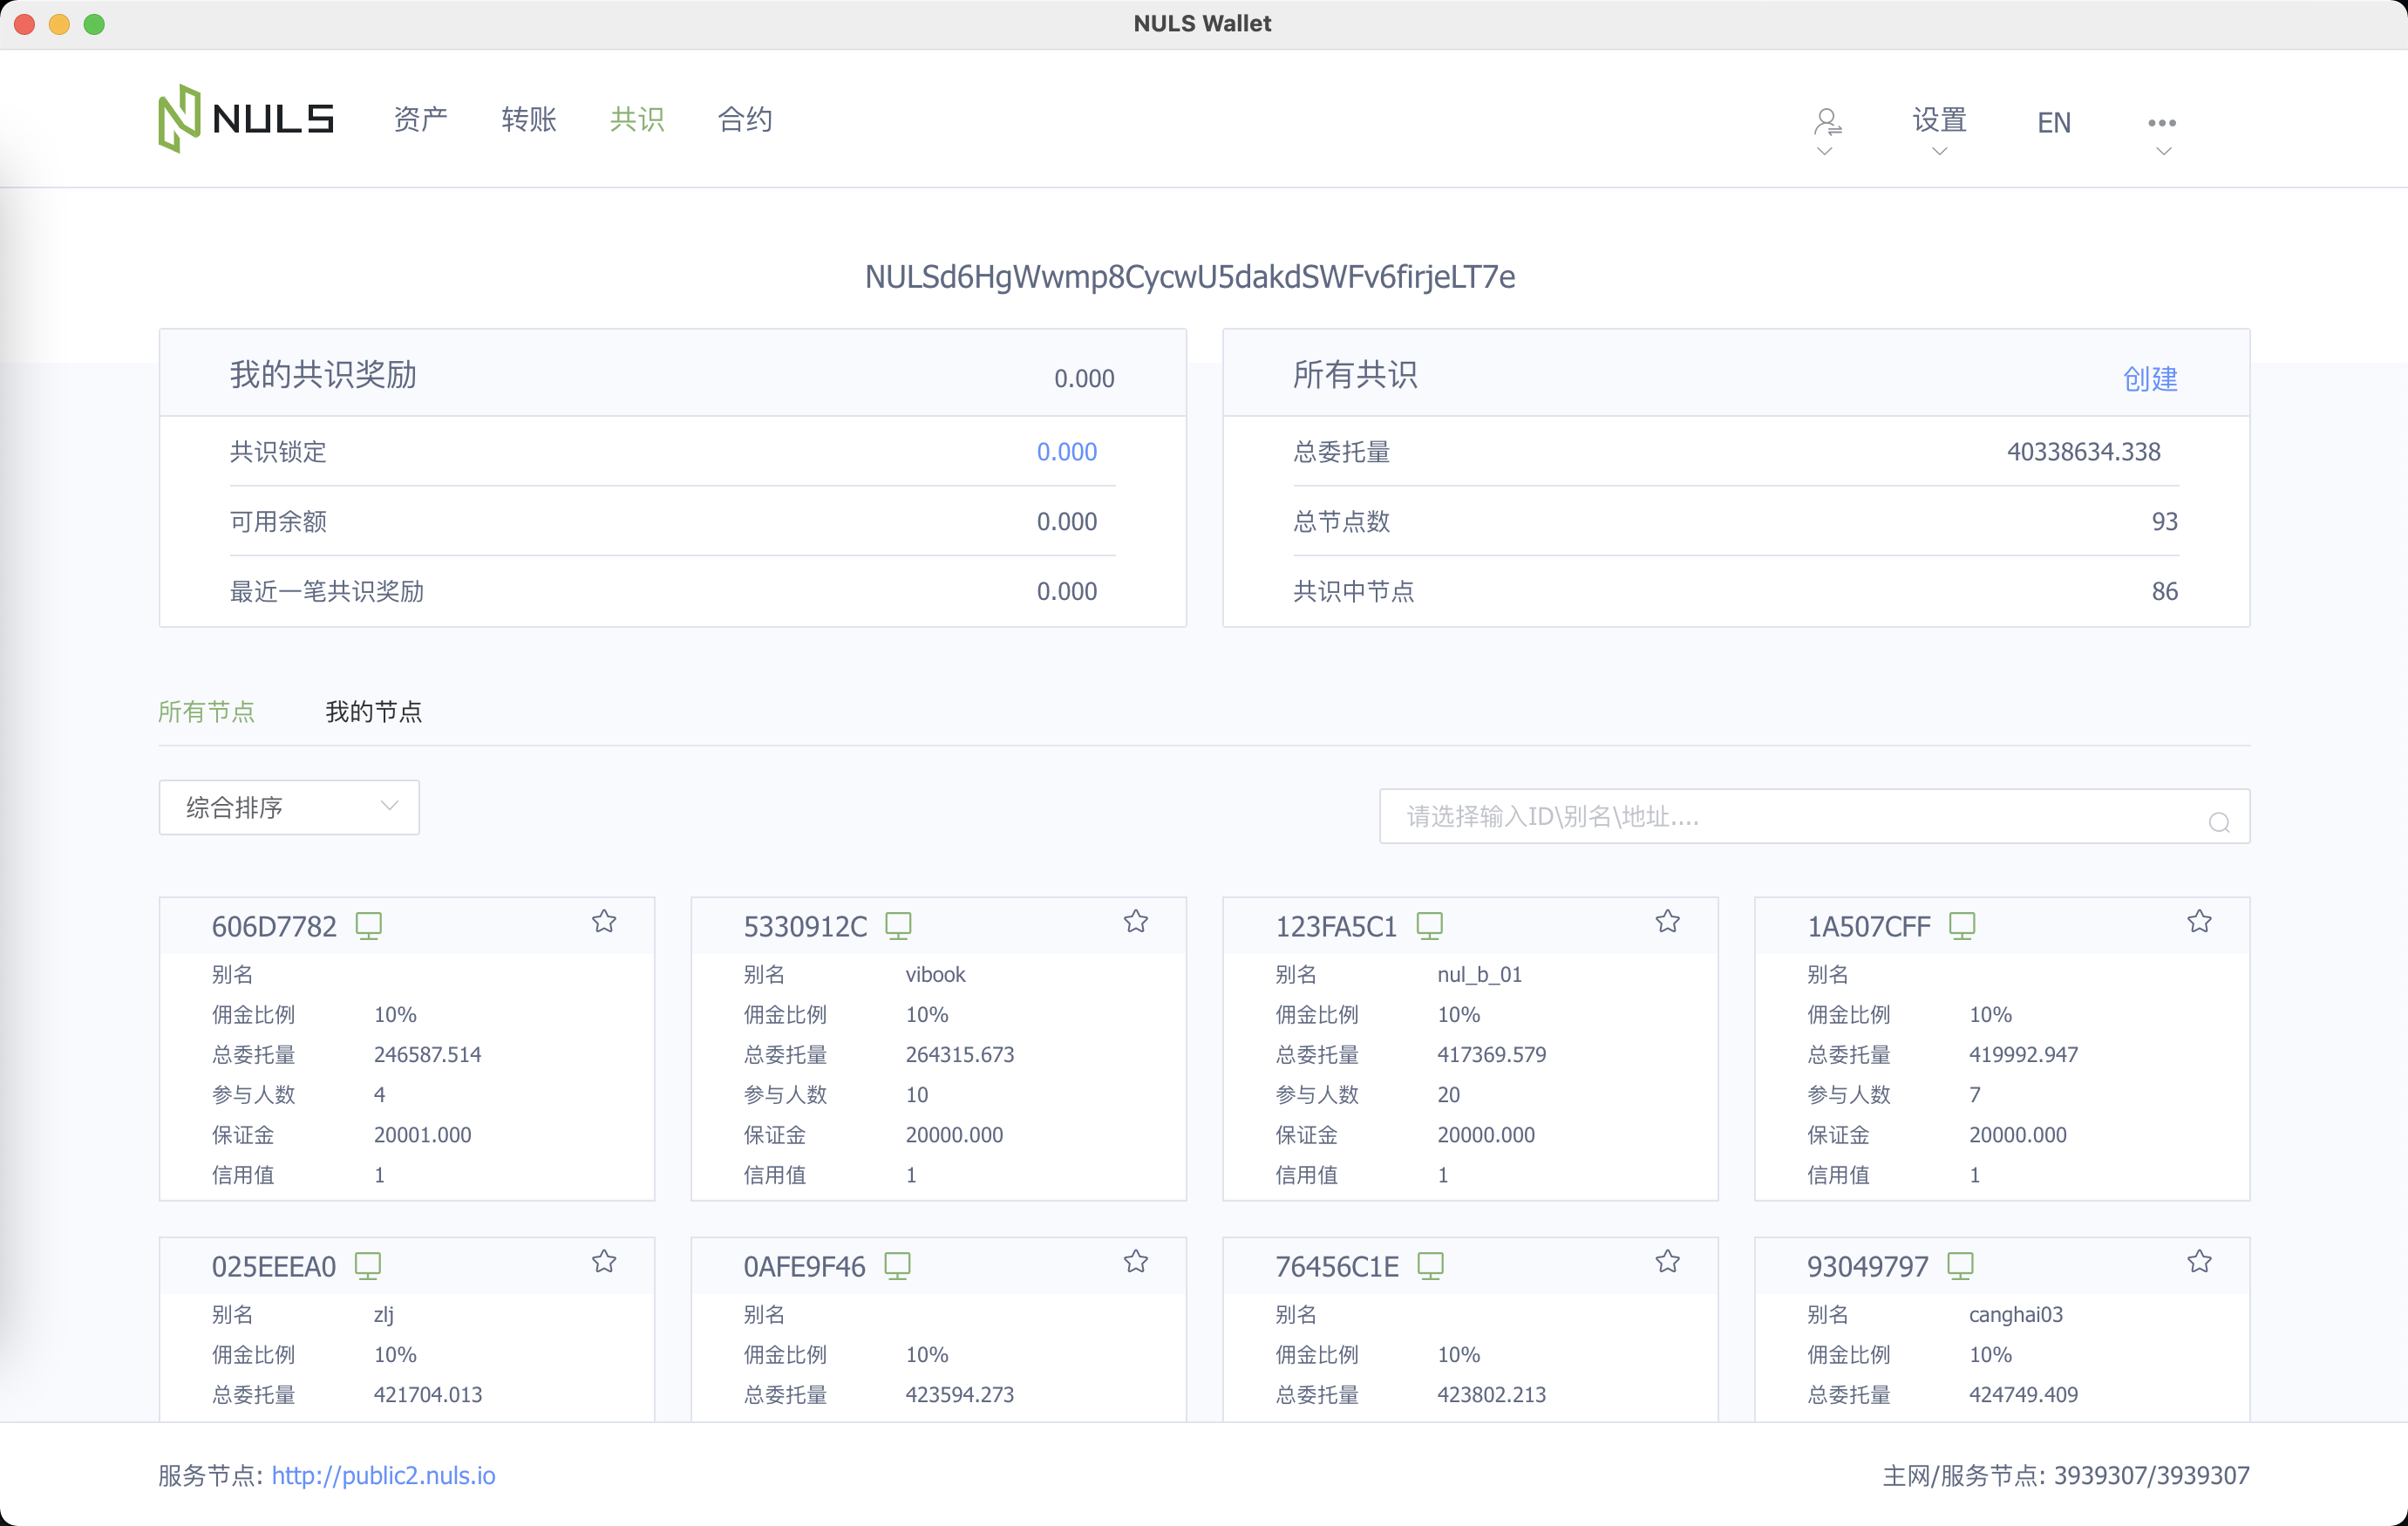Click the monitor icon next to 76456C1E
The height and width of the screenshot is (1526, 2408).
1431,1265
